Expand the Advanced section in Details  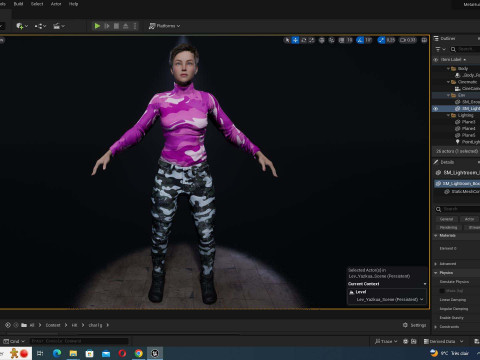click(x=436, y=264)
